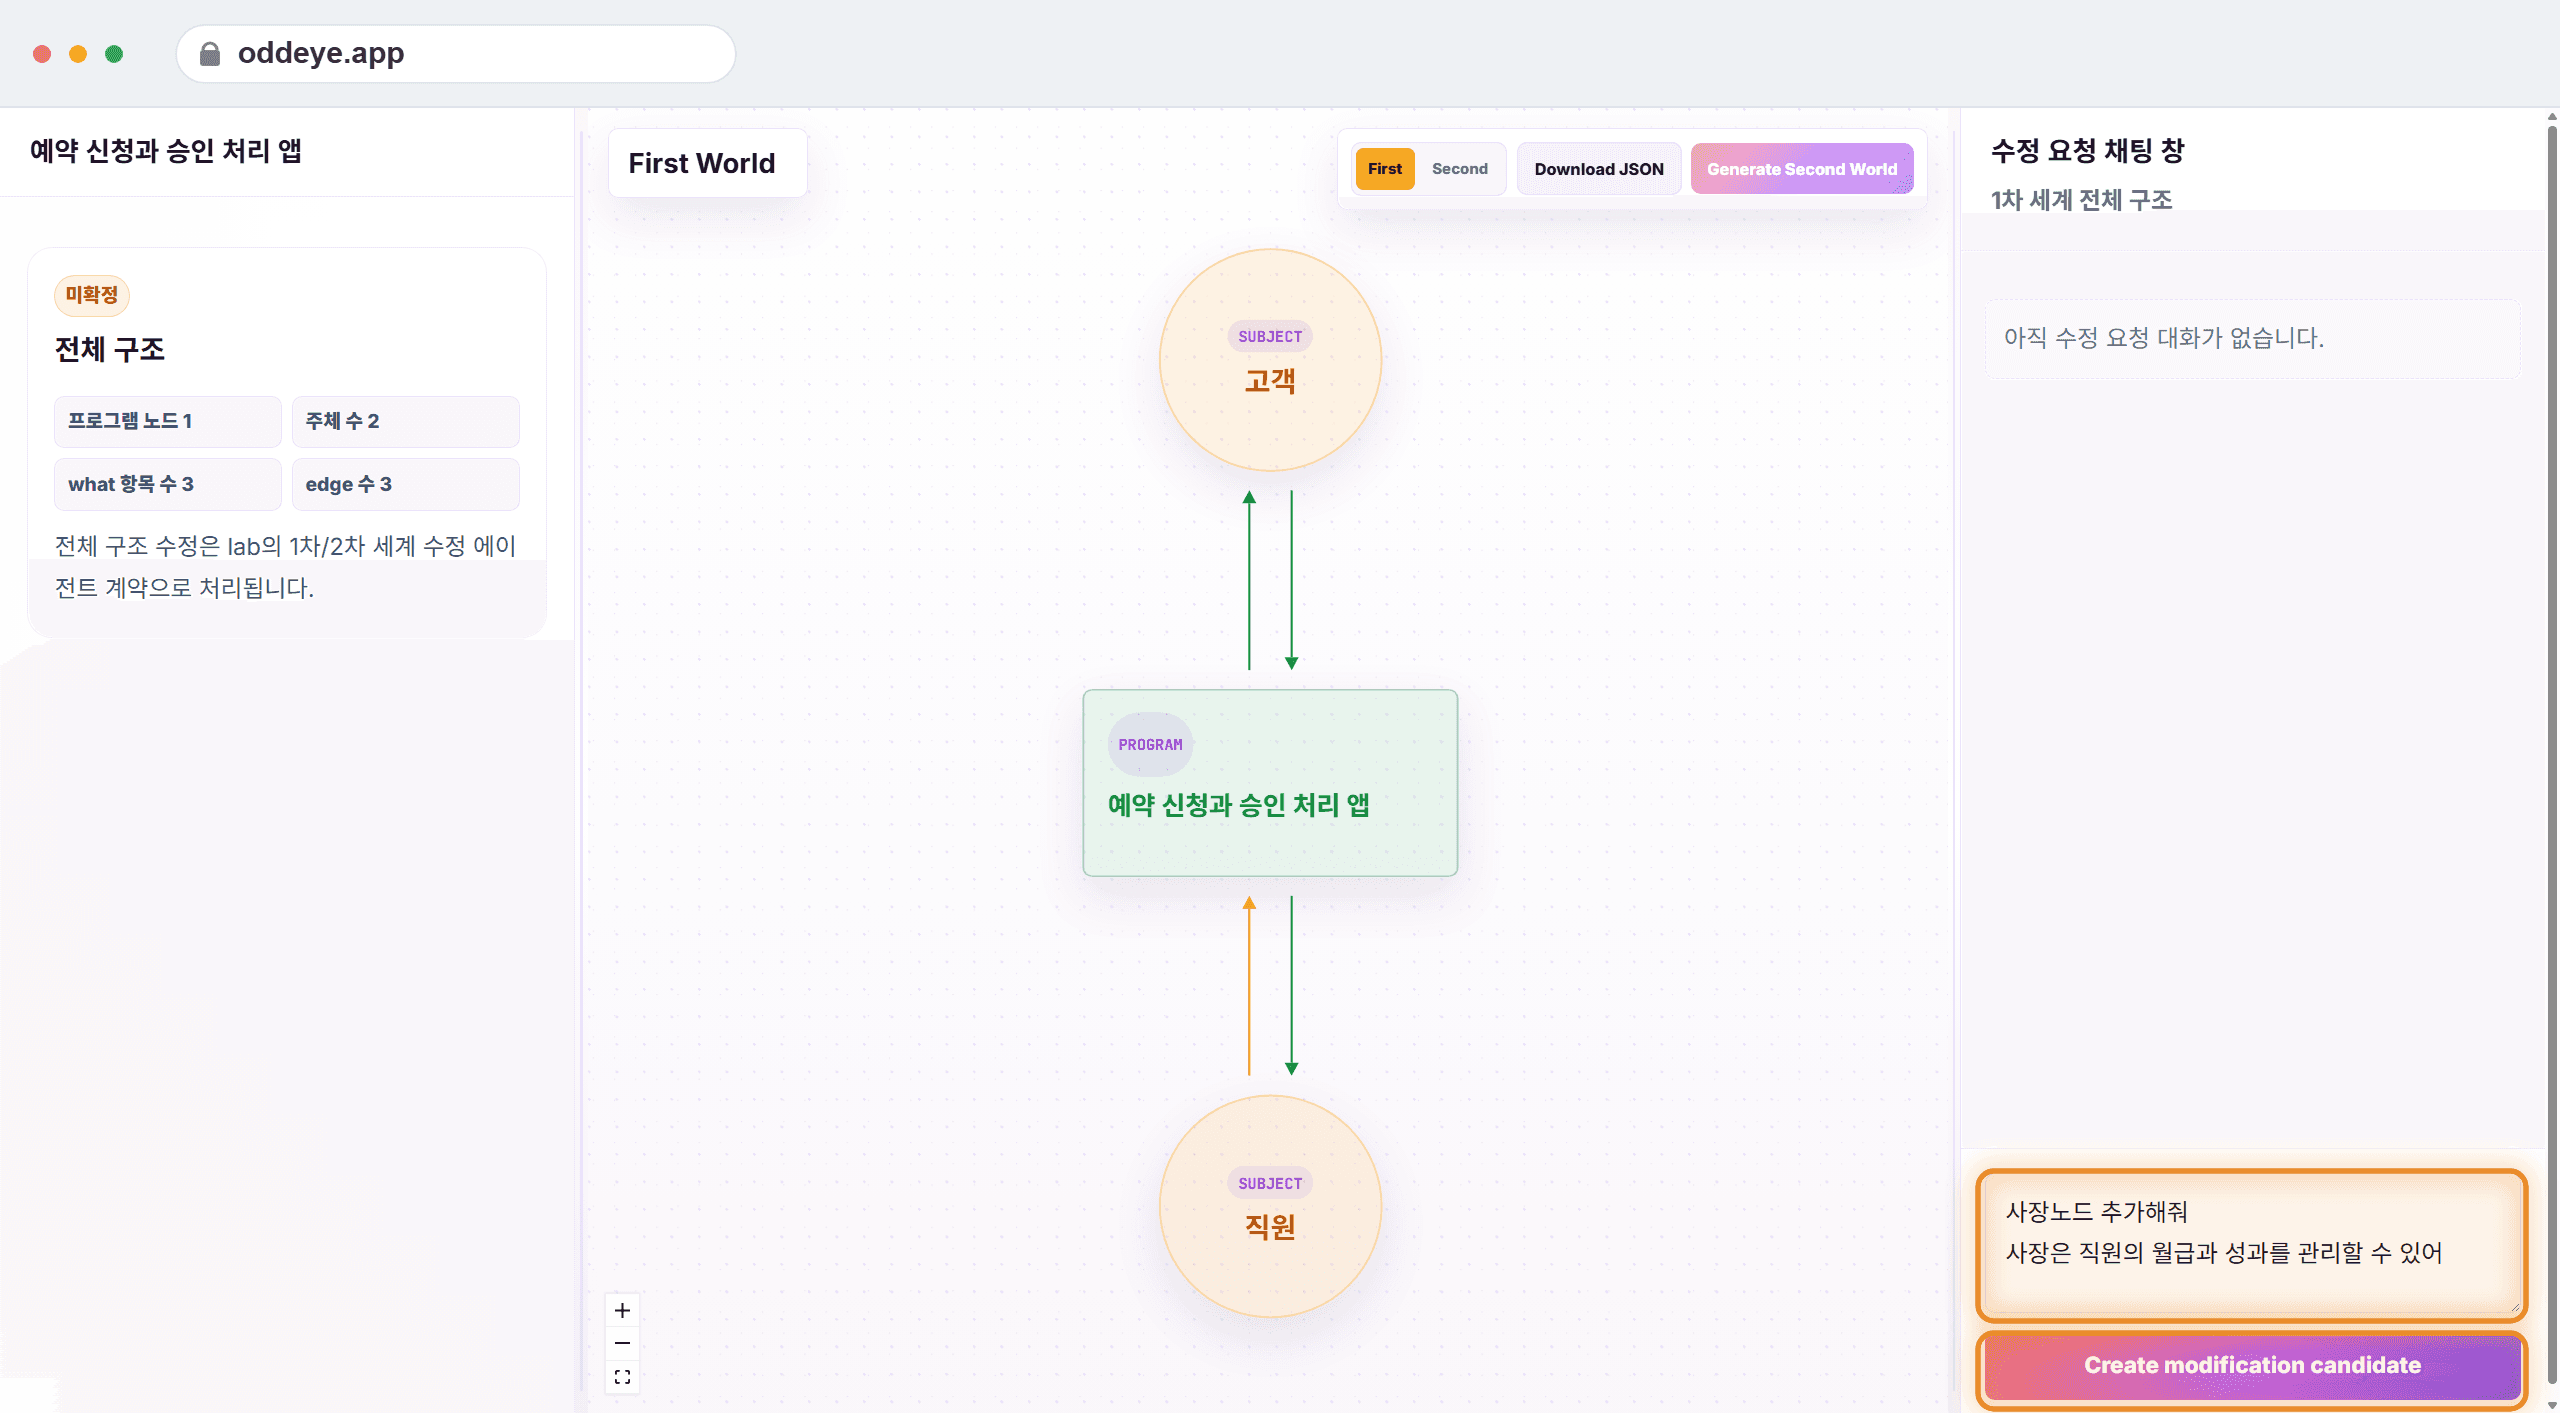Screen dimensions: 2560x1413
Task: Click the orange upward edge arrow
Action: pos(1249,985)
